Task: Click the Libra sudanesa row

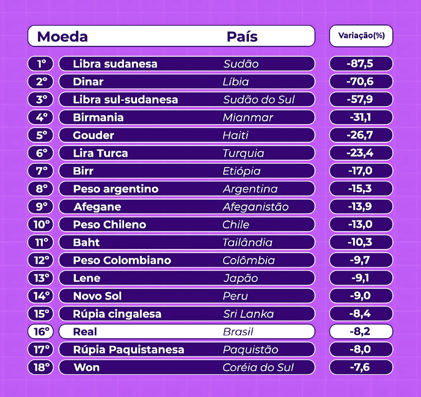Action: tap(187, 64)
